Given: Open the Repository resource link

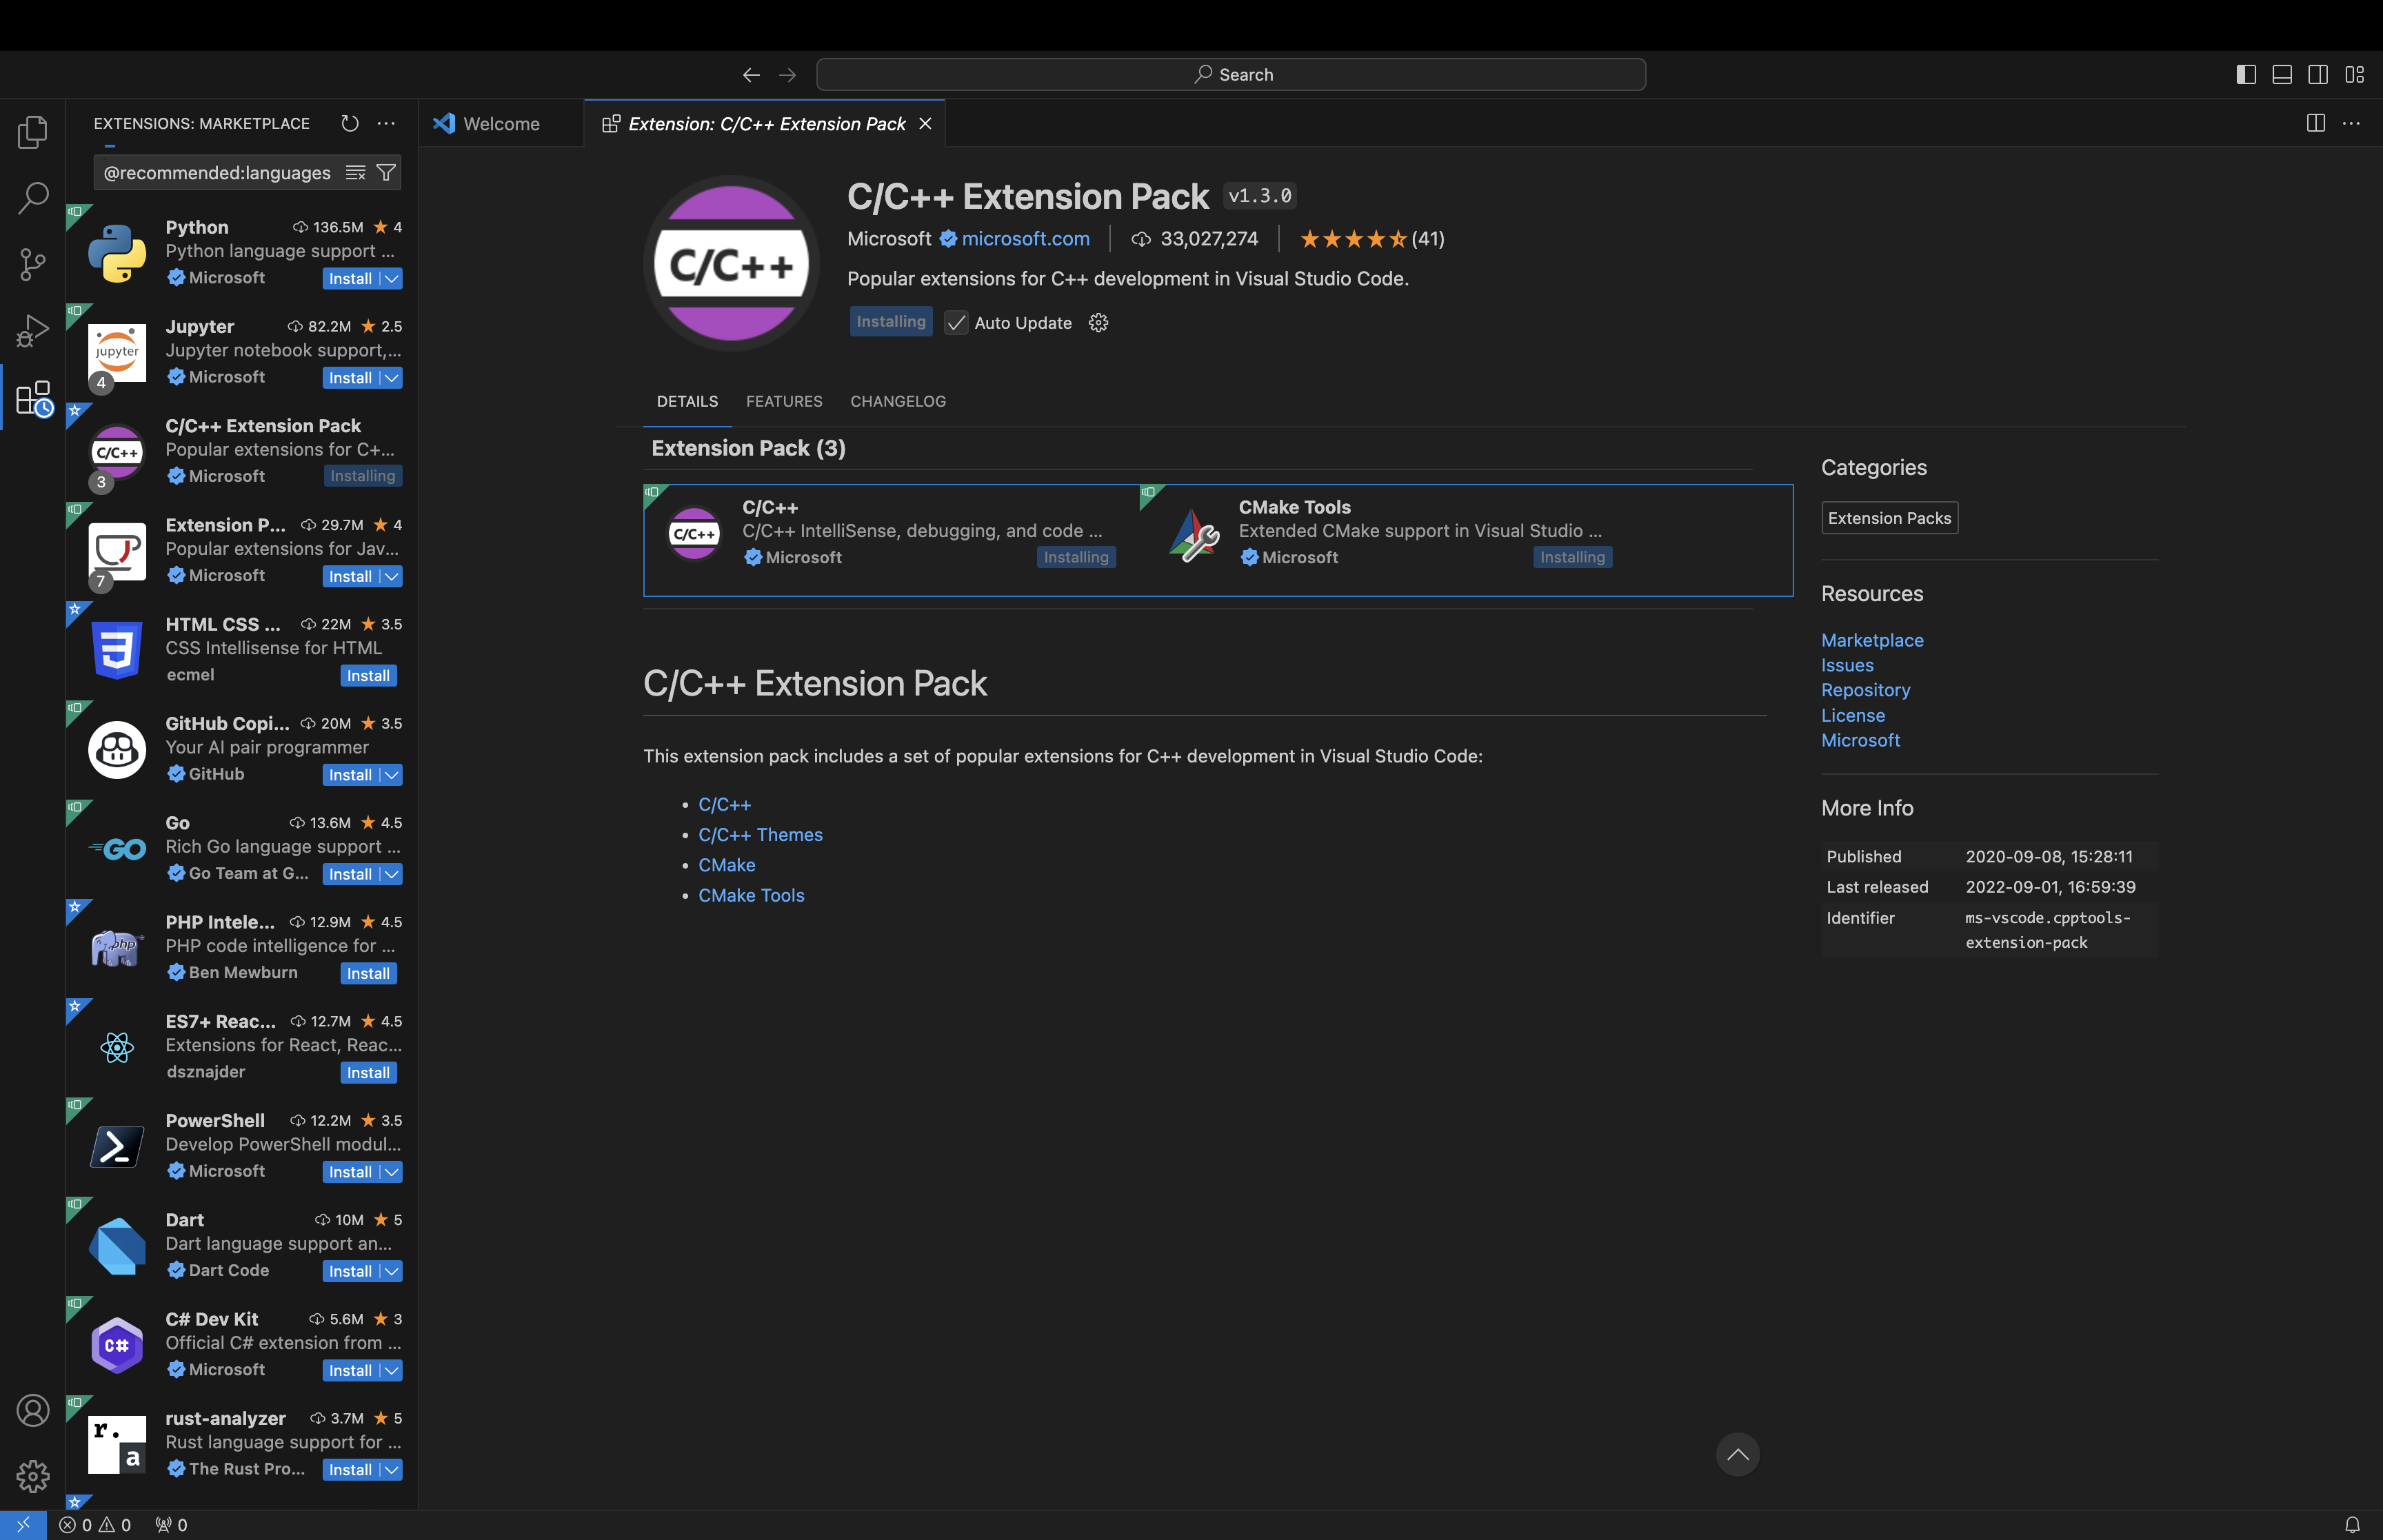Looking at the screenshot, I should tap(1865, 690).
